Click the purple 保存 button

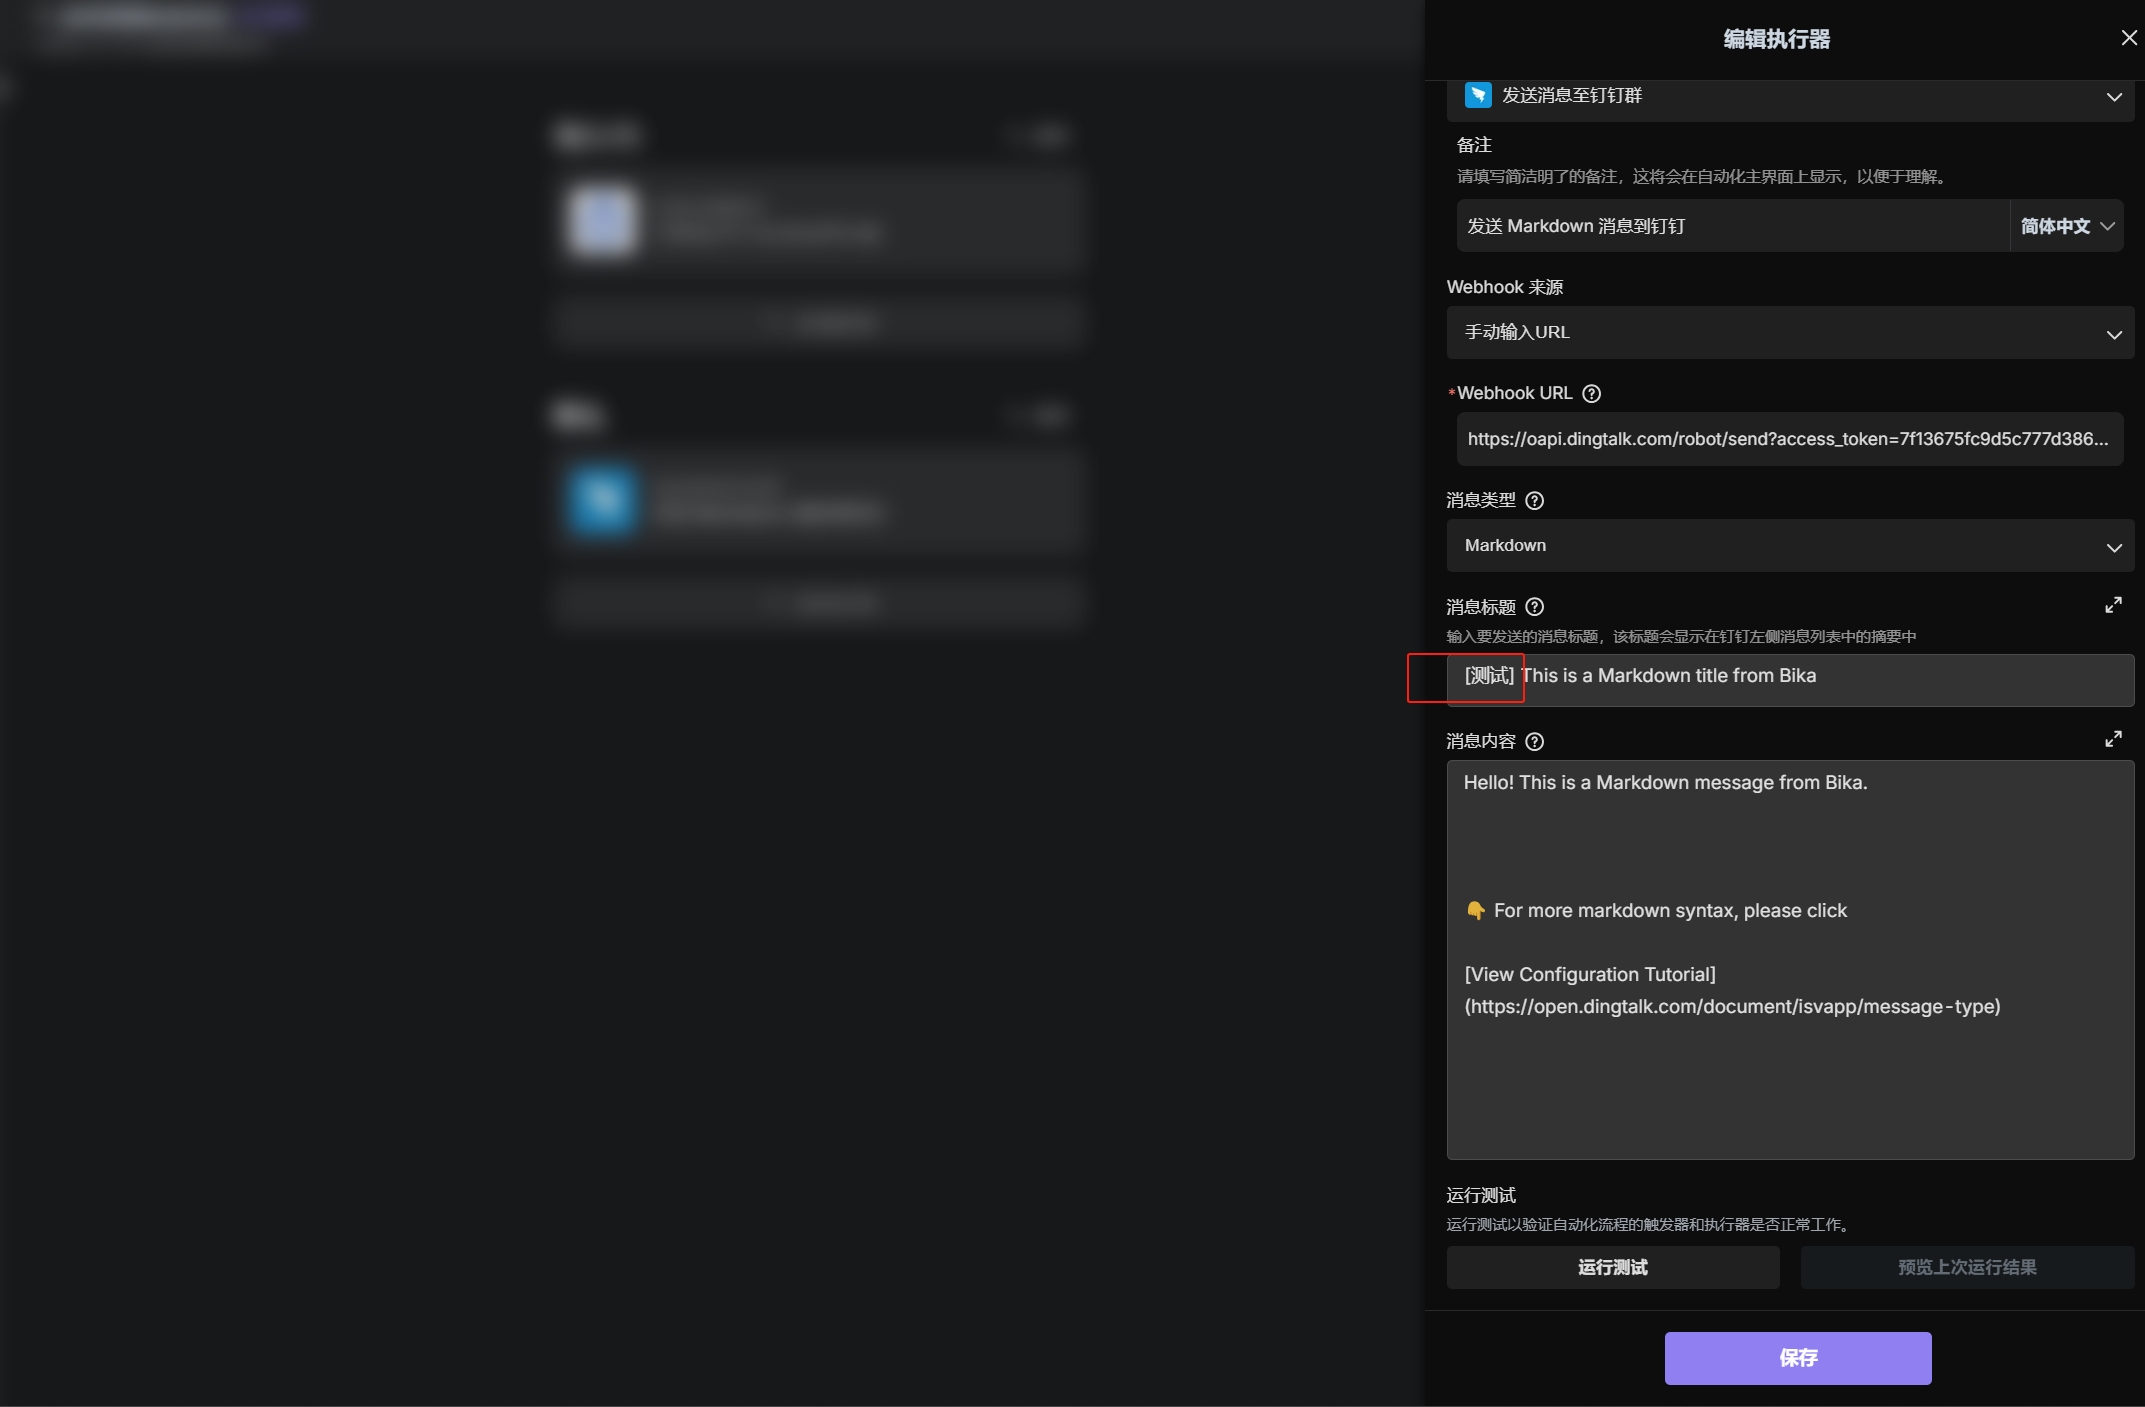click(1798, 1358)
